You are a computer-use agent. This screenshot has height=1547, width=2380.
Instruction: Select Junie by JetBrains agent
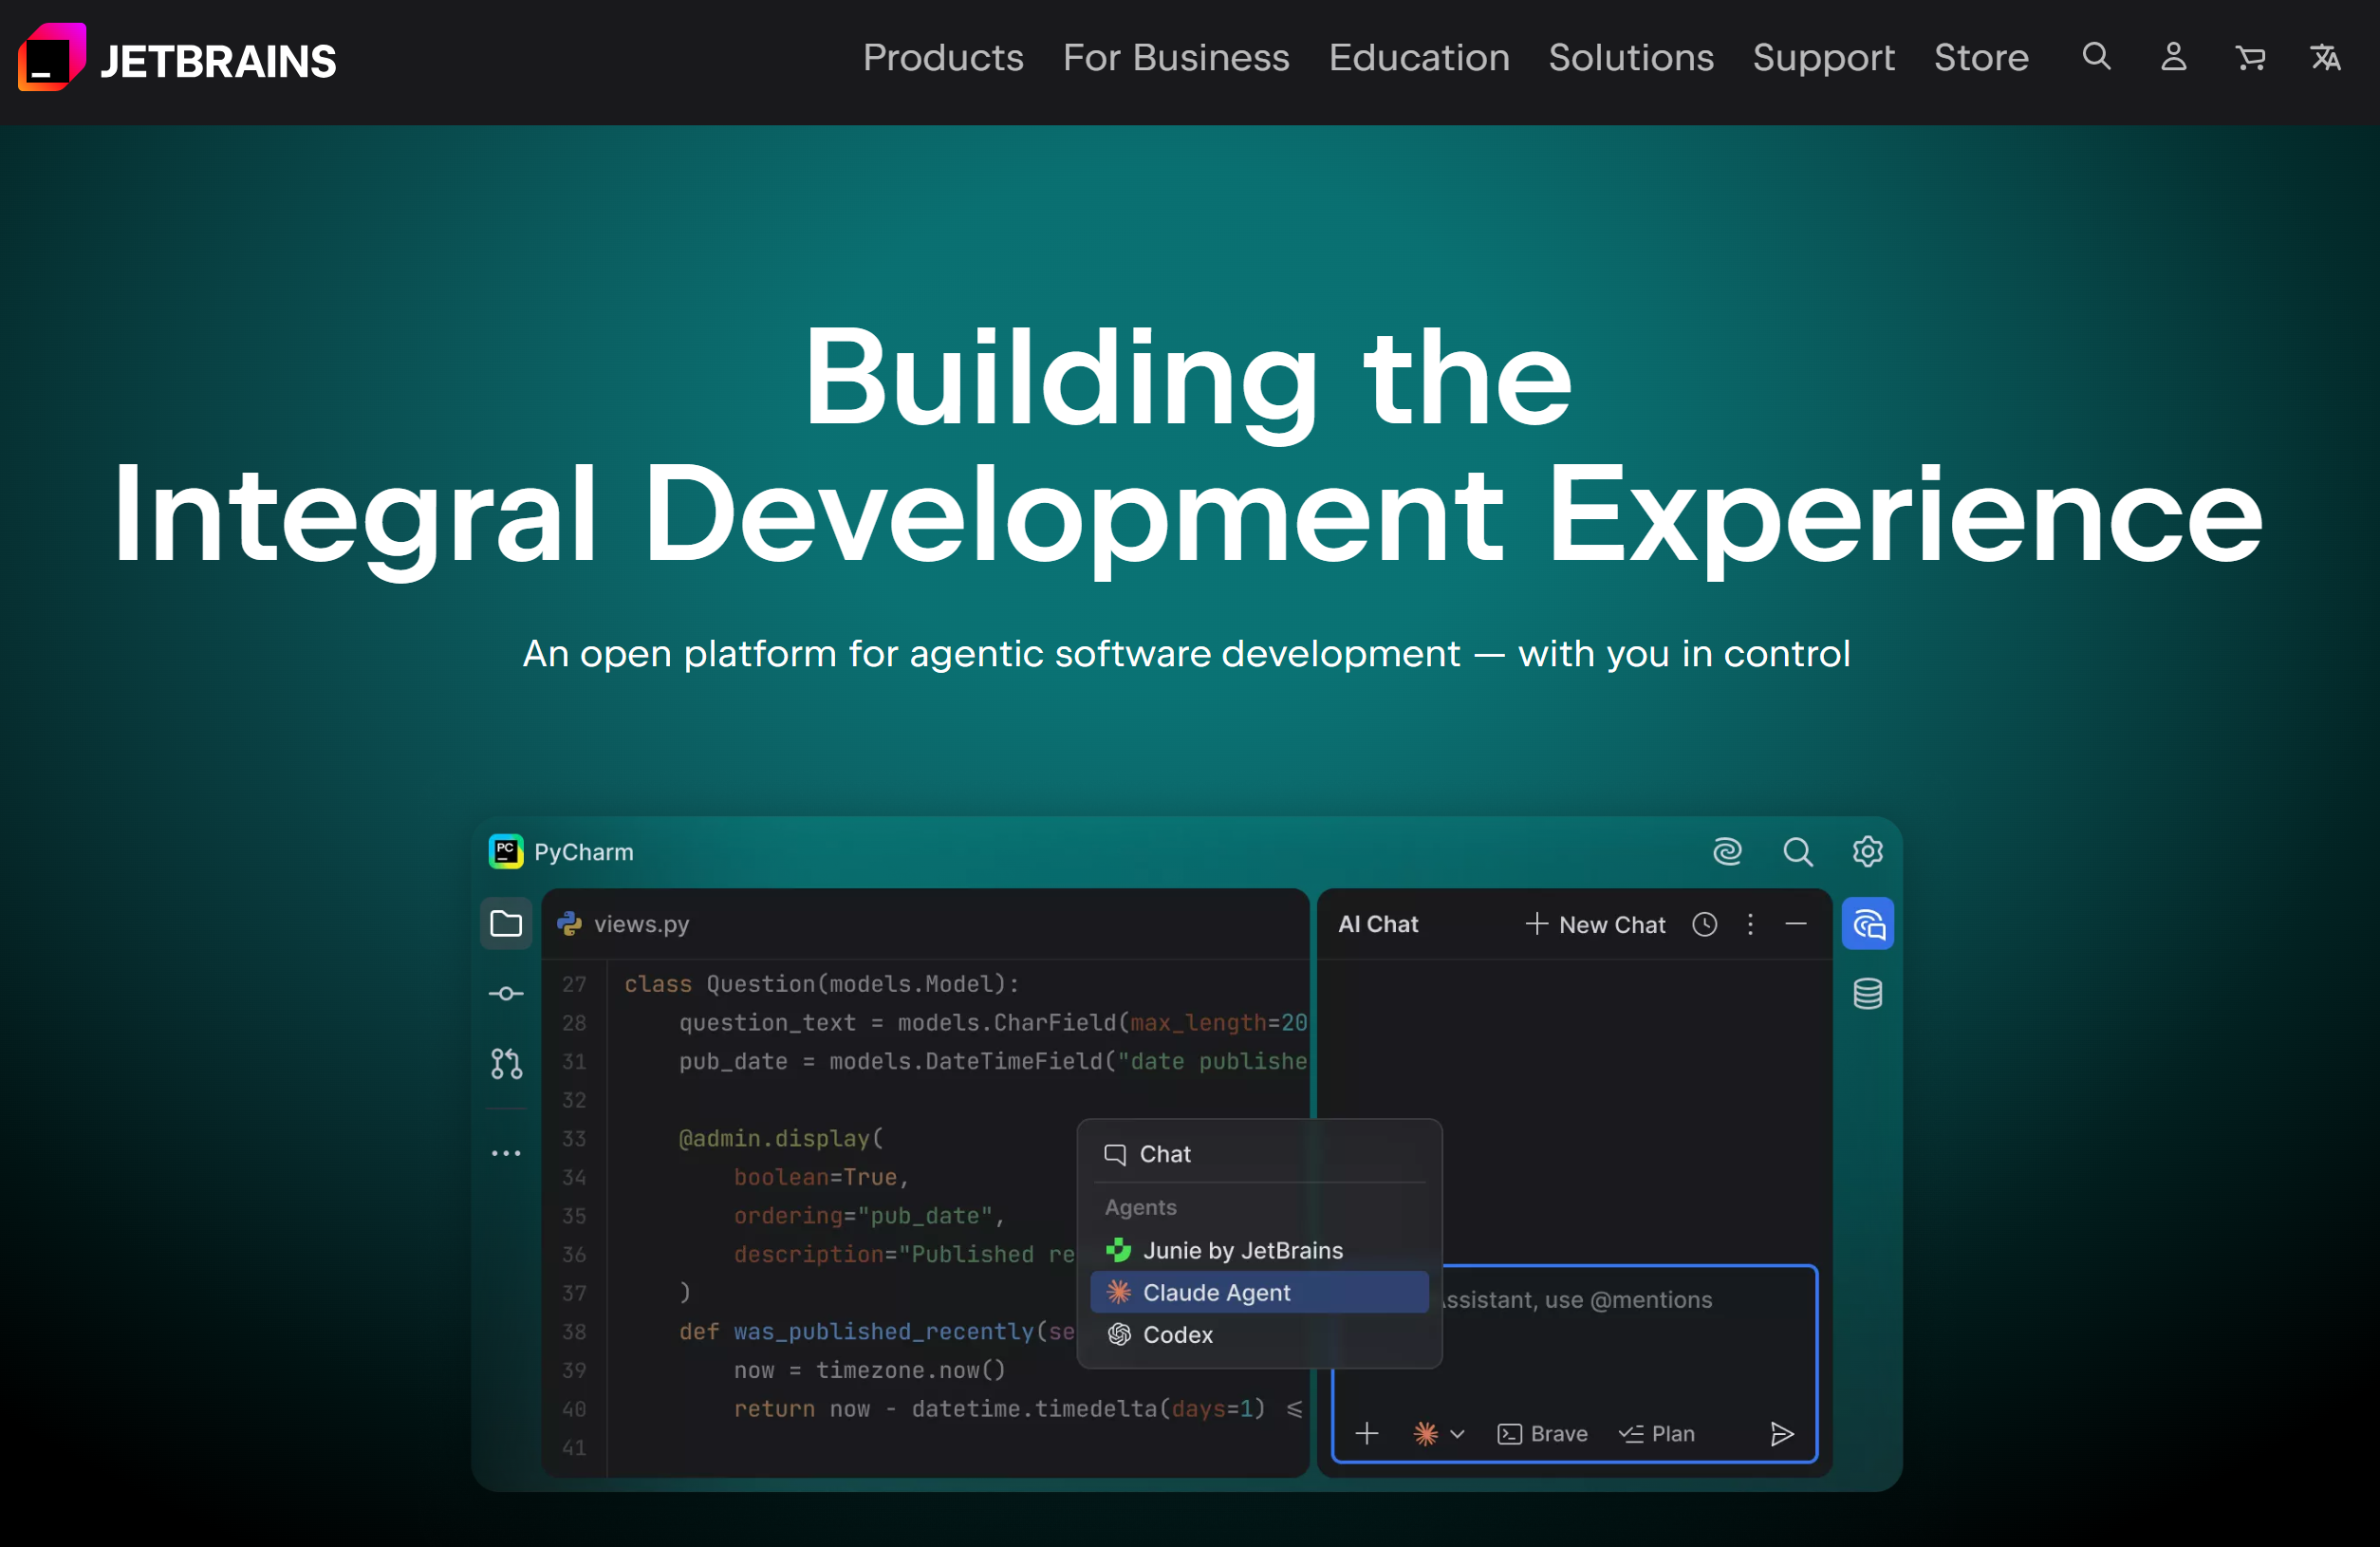1259,1250
